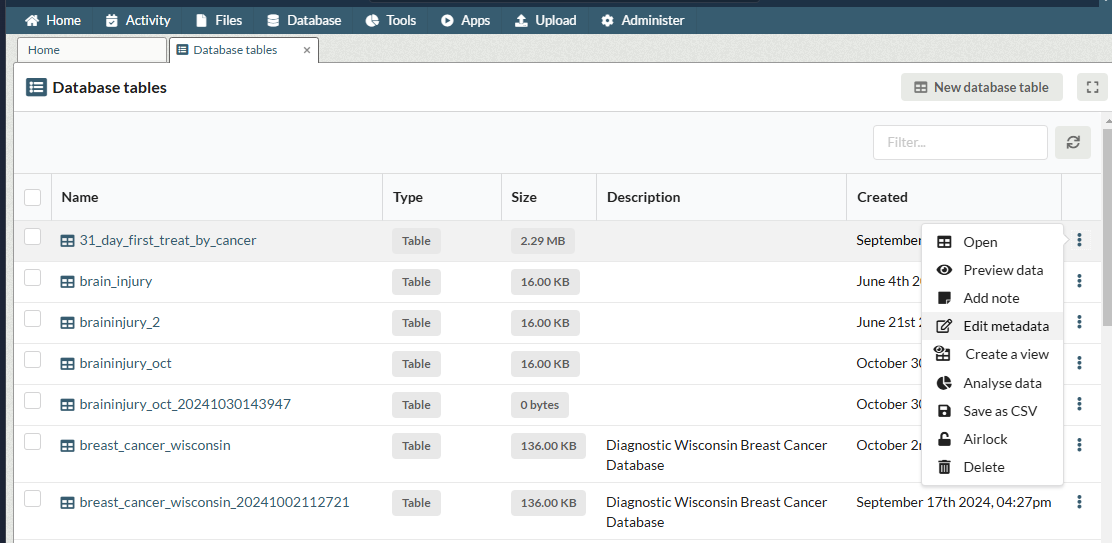
Task: Click the Delete trash icon in context menu
Action: 943,467
